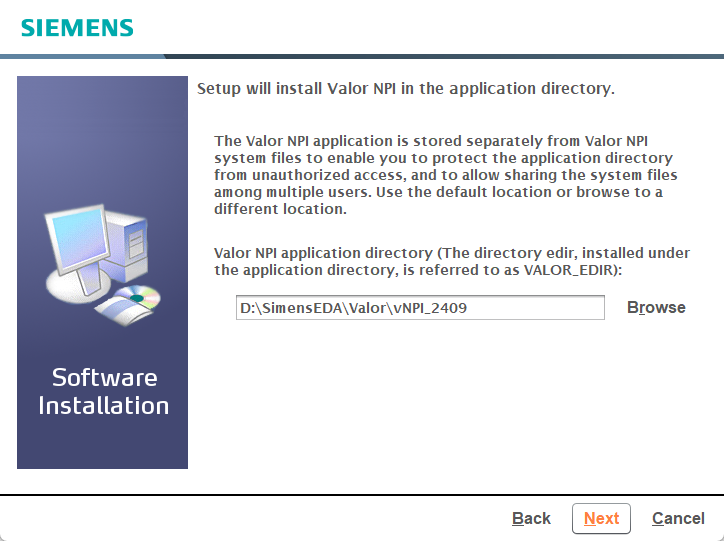
Task: Click the application directory path field
Action: (x=420, y=307)
